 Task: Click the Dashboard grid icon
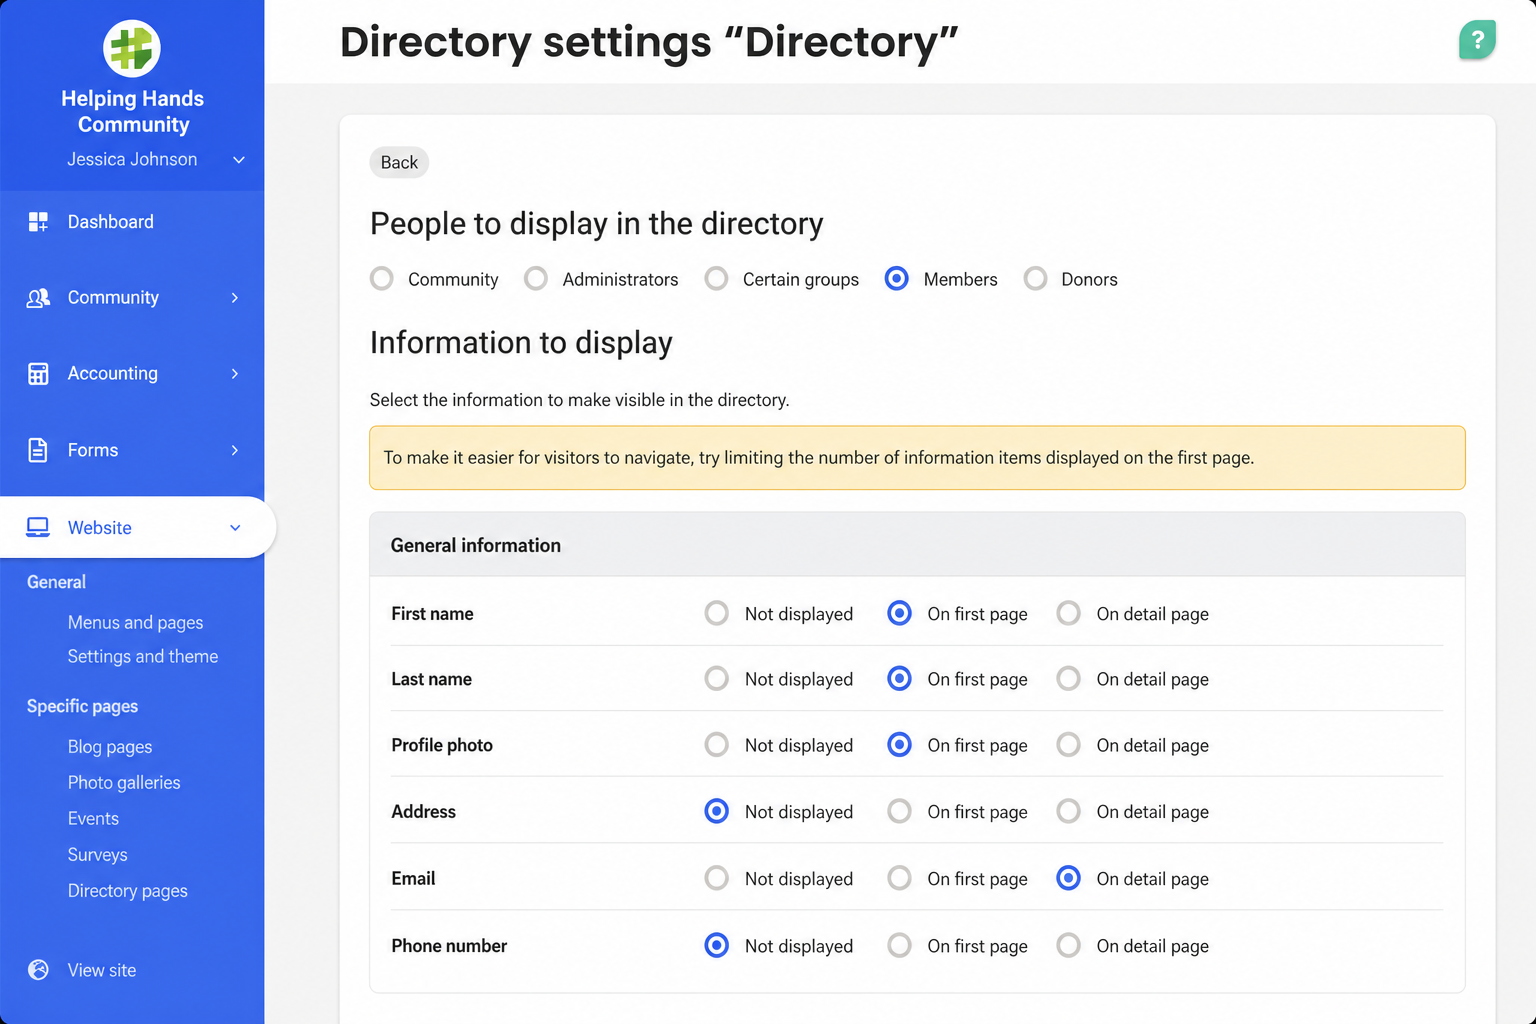38,222
